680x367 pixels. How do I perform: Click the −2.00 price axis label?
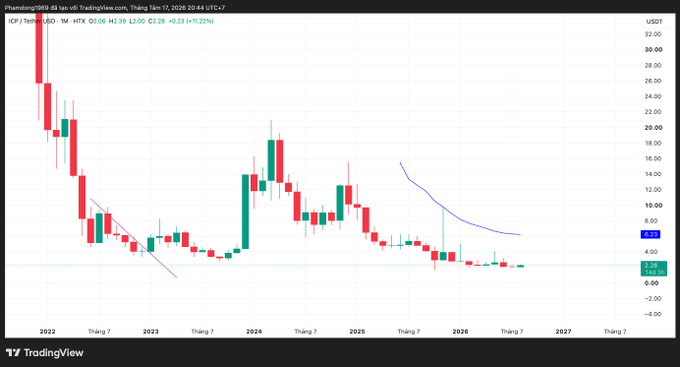[x=653, y=298]
